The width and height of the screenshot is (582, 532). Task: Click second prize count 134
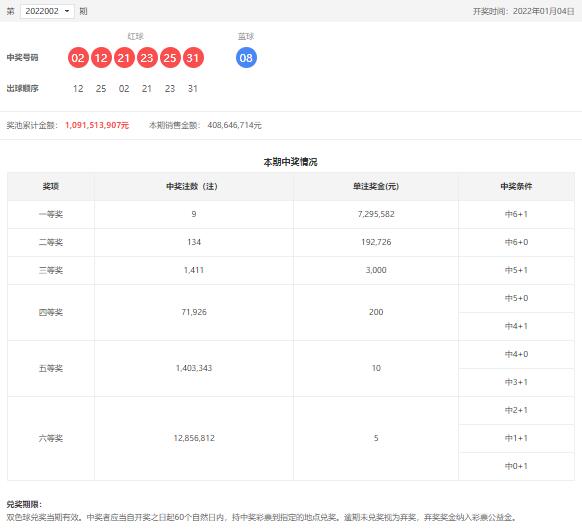[194, 242]
